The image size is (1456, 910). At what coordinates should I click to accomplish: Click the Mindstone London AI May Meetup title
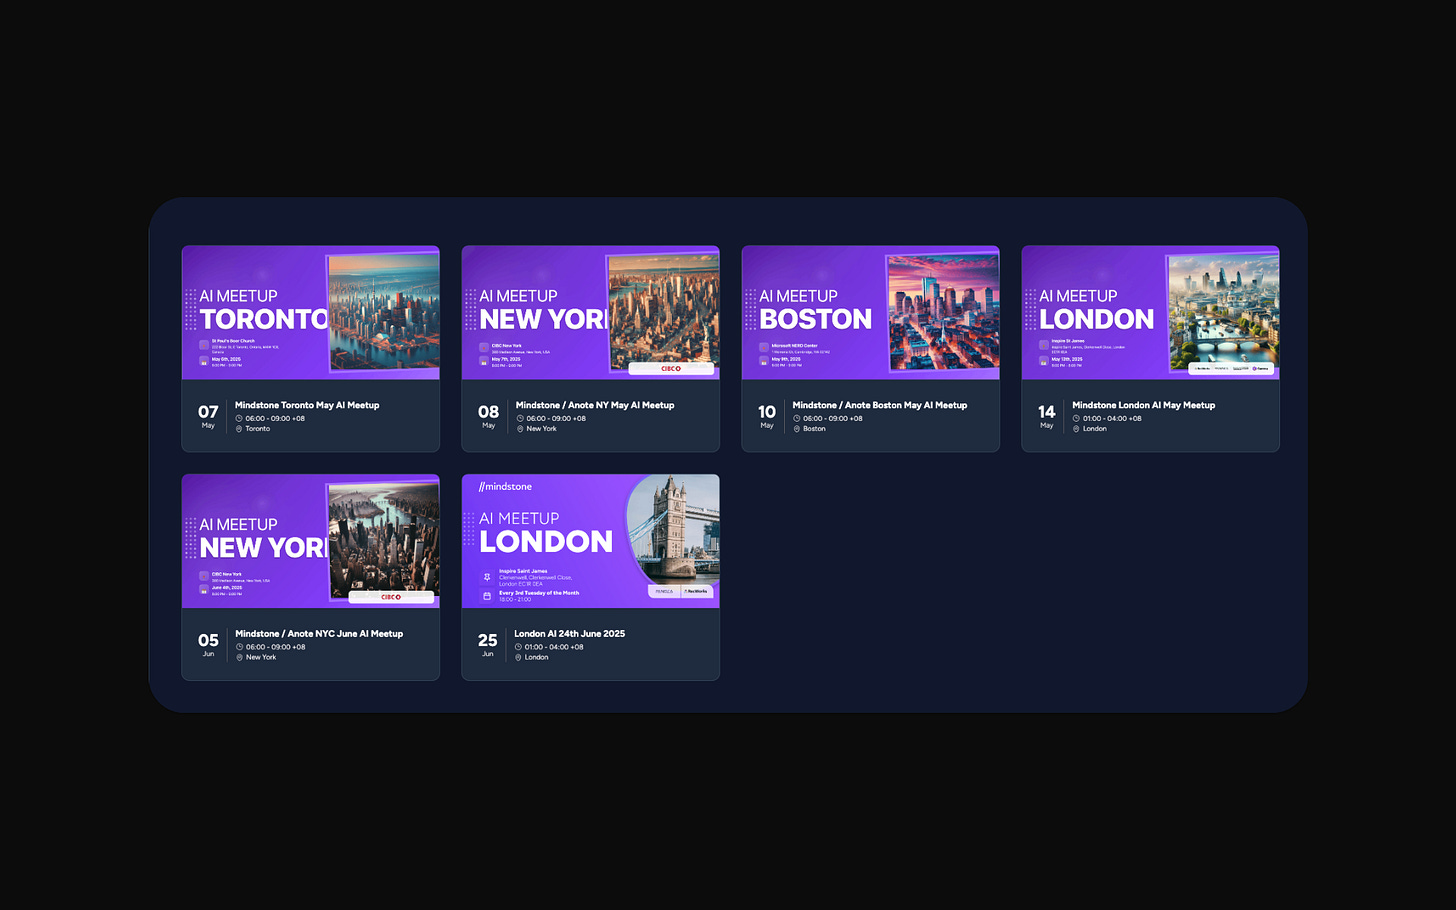click(1144, 405)
